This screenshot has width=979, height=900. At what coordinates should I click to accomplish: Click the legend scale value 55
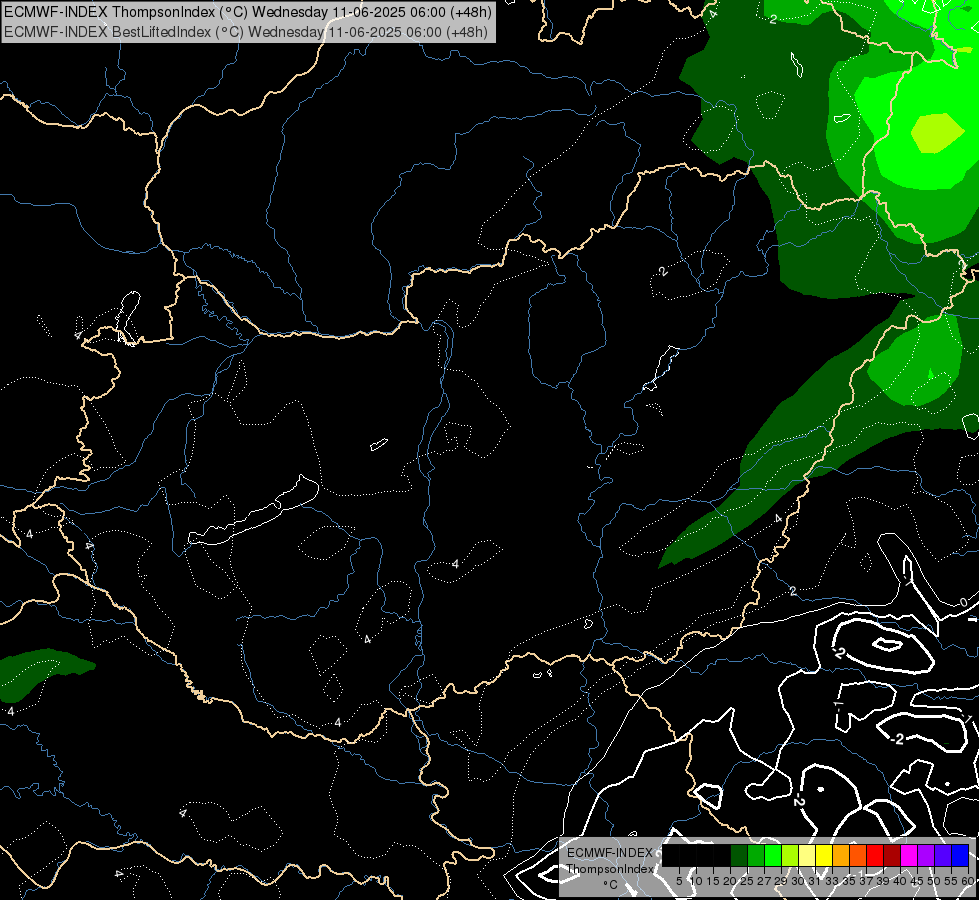(x=952, y=881)
